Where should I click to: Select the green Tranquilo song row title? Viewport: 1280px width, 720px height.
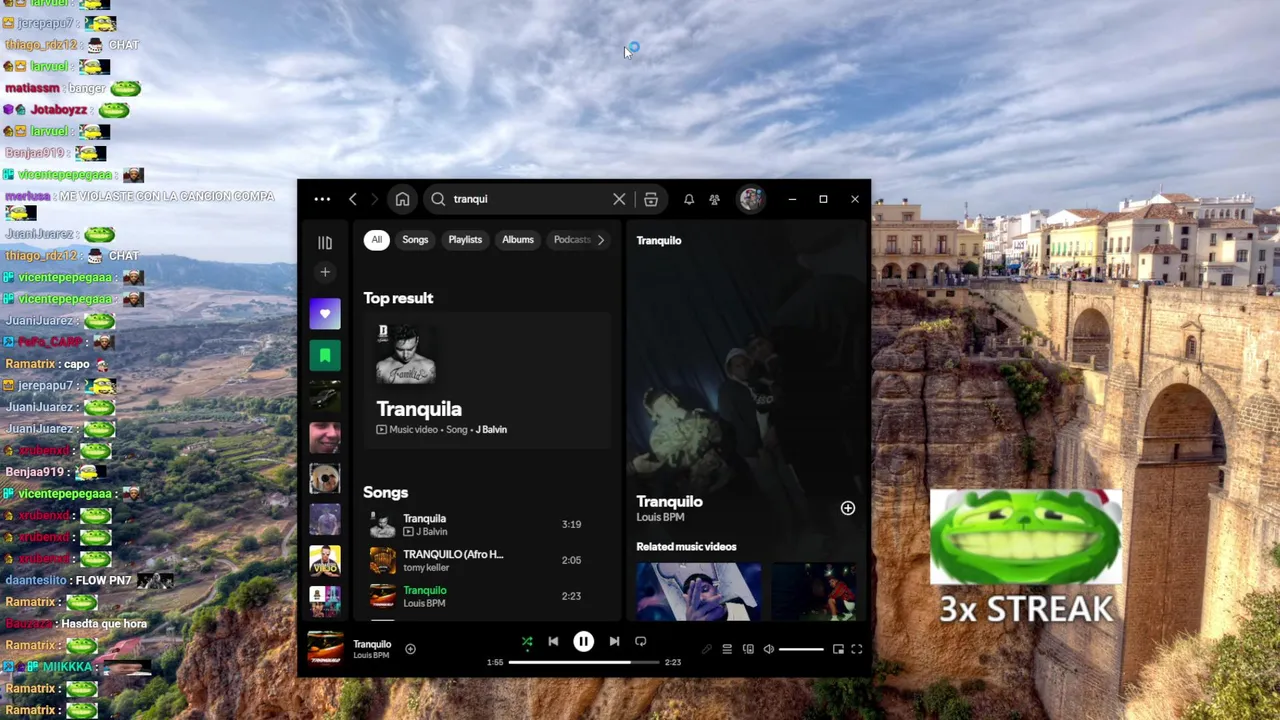point(425,591)
